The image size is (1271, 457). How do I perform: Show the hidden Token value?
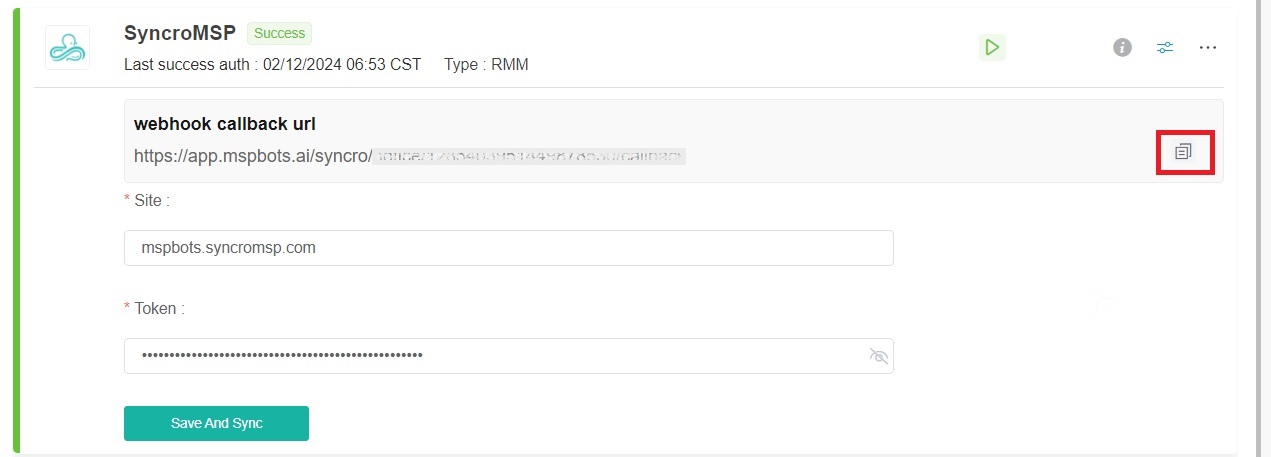pos(879,356)
